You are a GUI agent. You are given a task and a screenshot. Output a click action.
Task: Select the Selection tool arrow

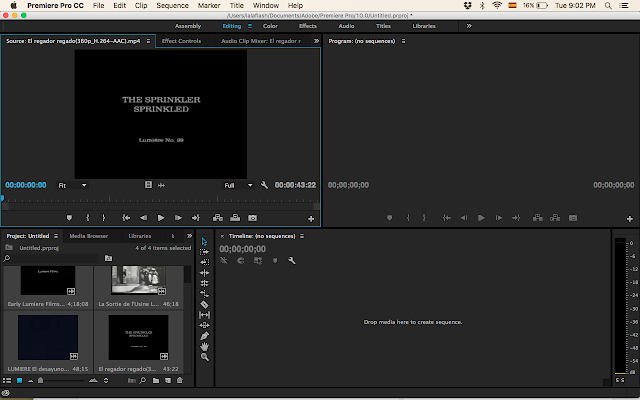click(x=204, y=242)
